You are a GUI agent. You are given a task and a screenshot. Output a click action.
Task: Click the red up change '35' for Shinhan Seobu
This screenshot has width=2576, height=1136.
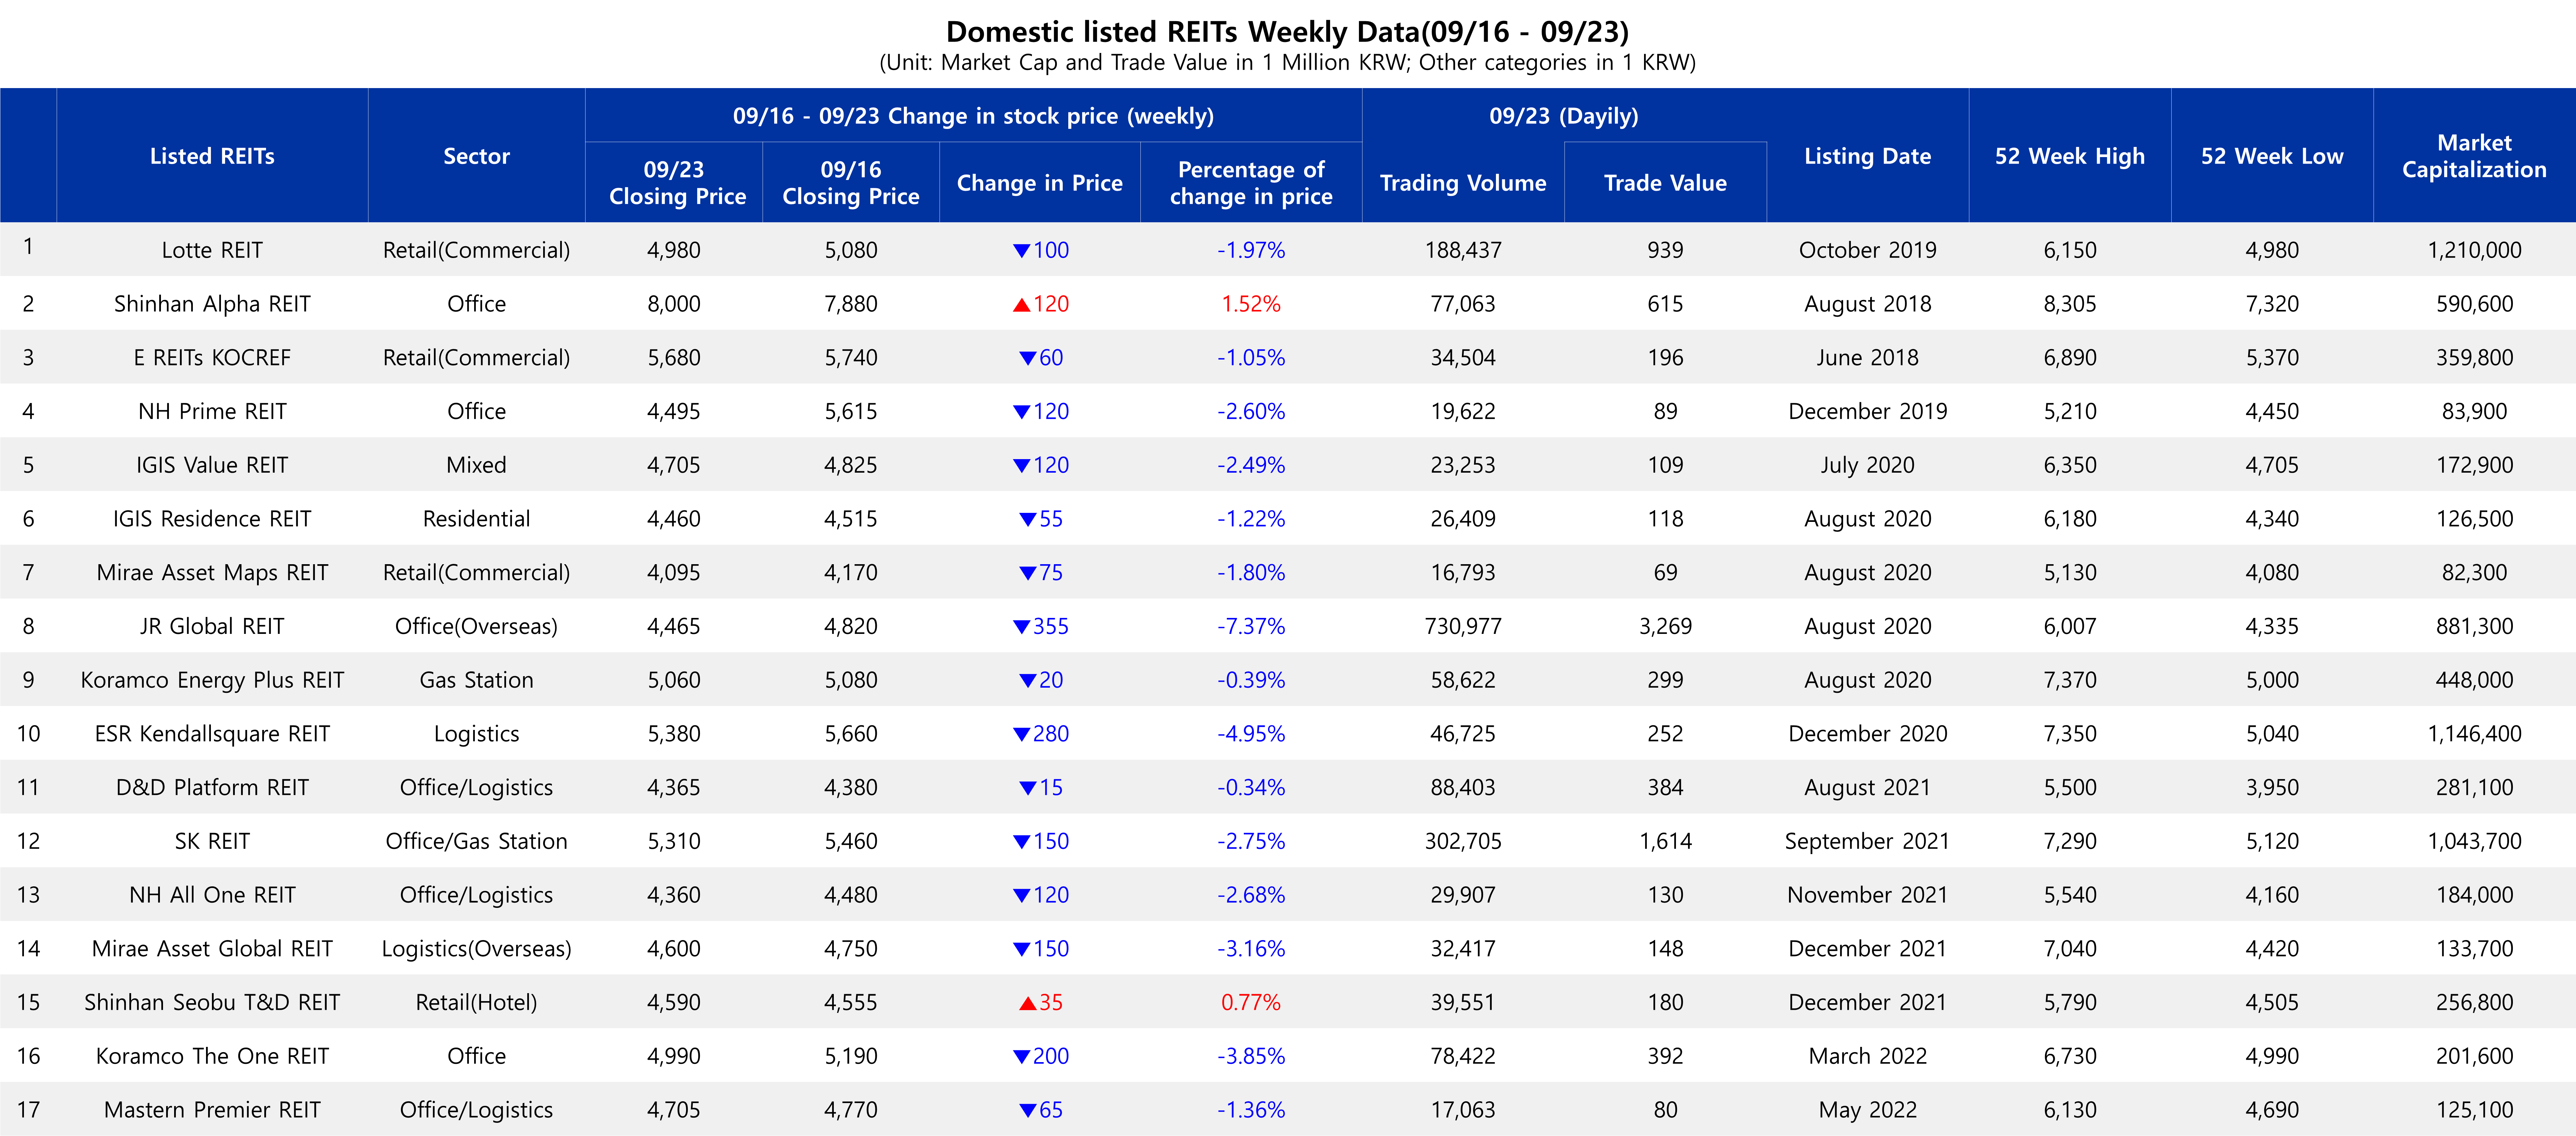[1041, 1003]
